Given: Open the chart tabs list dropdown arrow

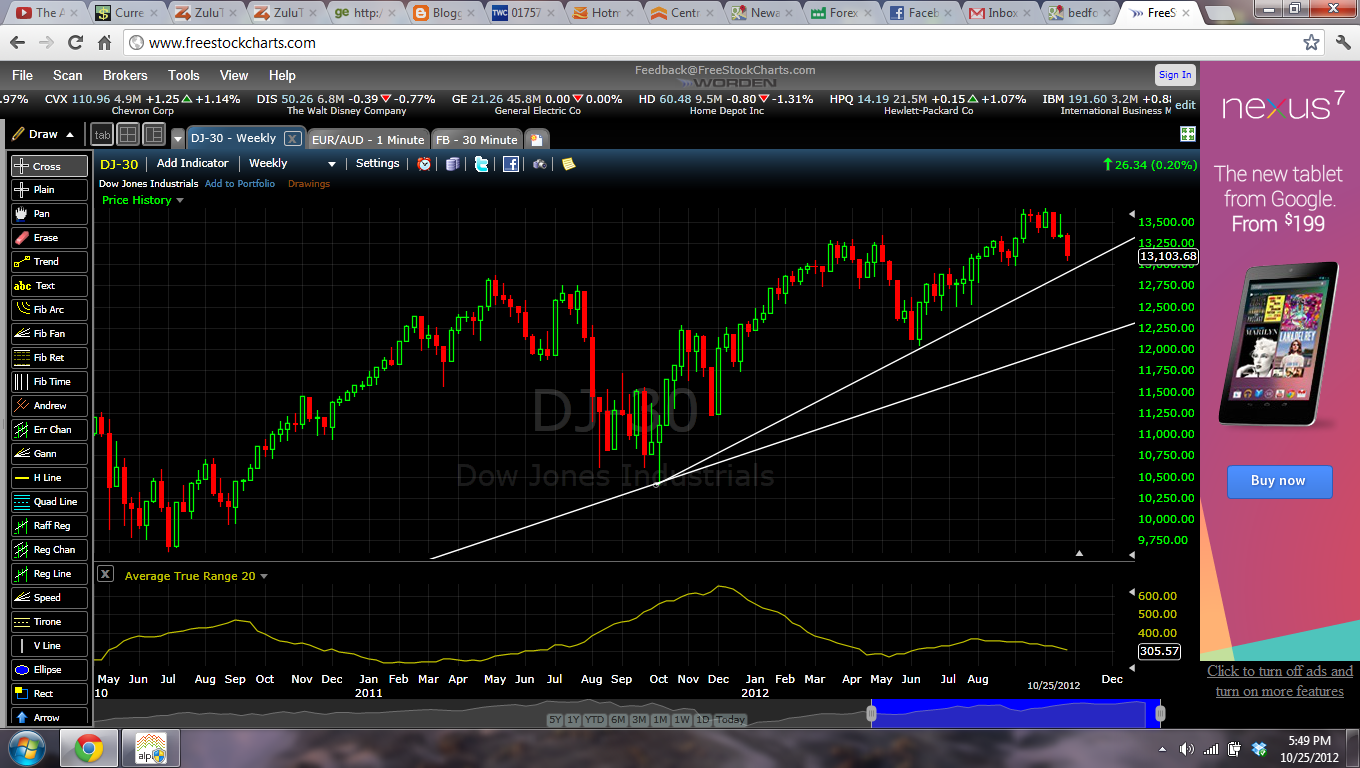Looking at the screenshot, I should click(178, 139).
